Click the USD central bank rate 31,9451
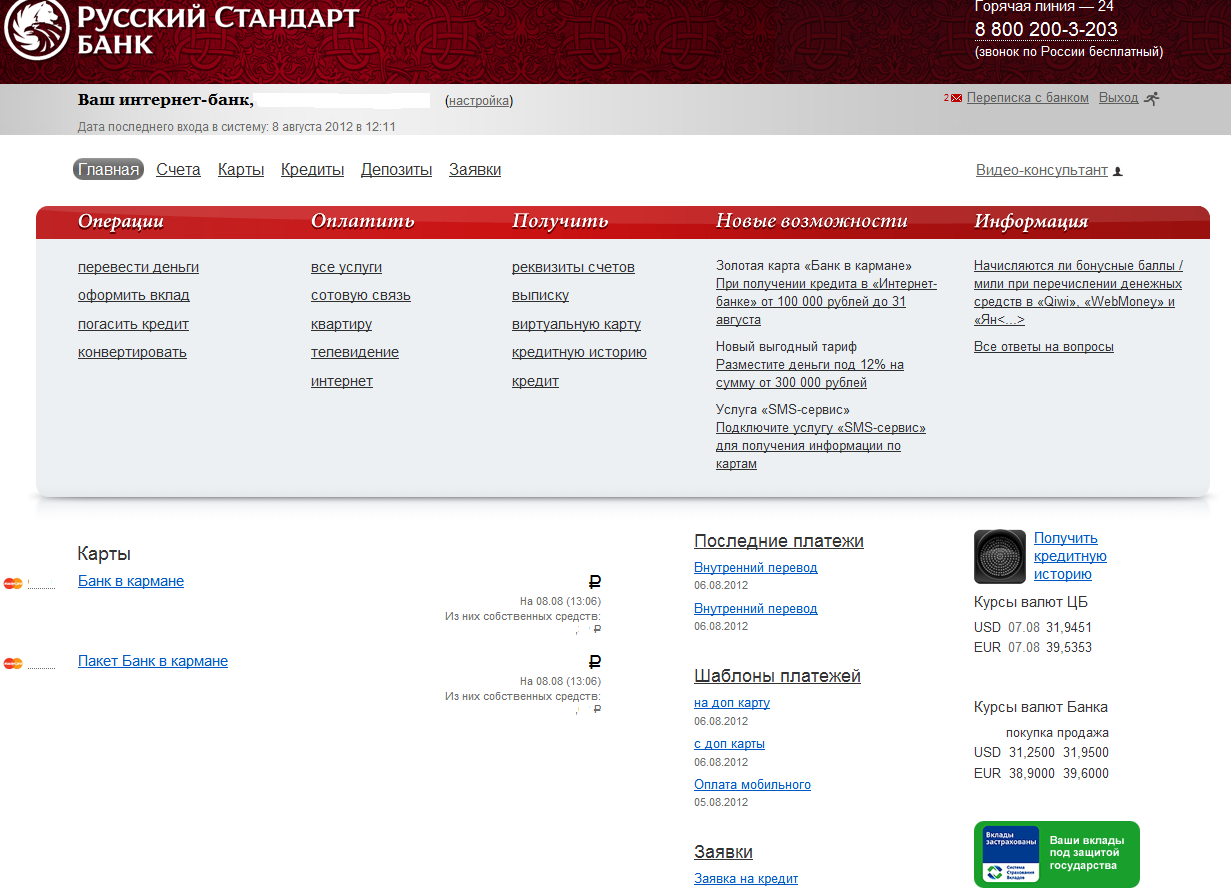 (1069, 628)
